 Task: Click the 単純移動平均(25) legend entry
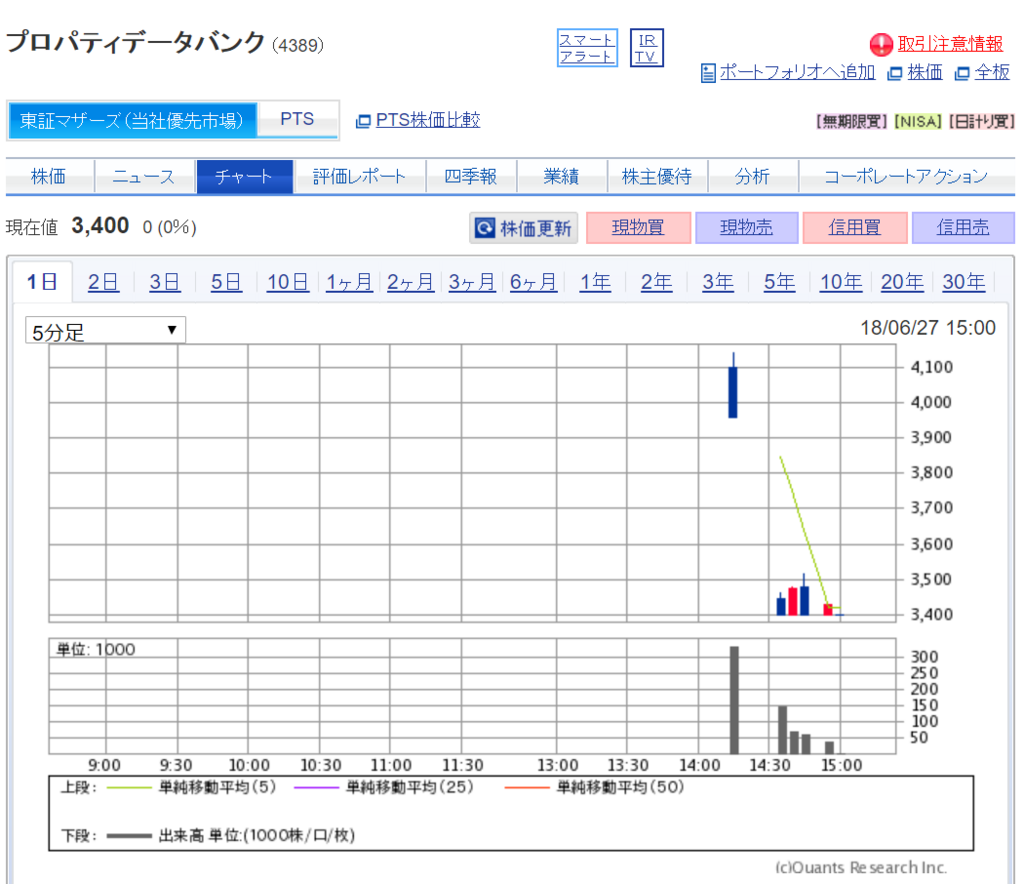[x=384, y=787]
